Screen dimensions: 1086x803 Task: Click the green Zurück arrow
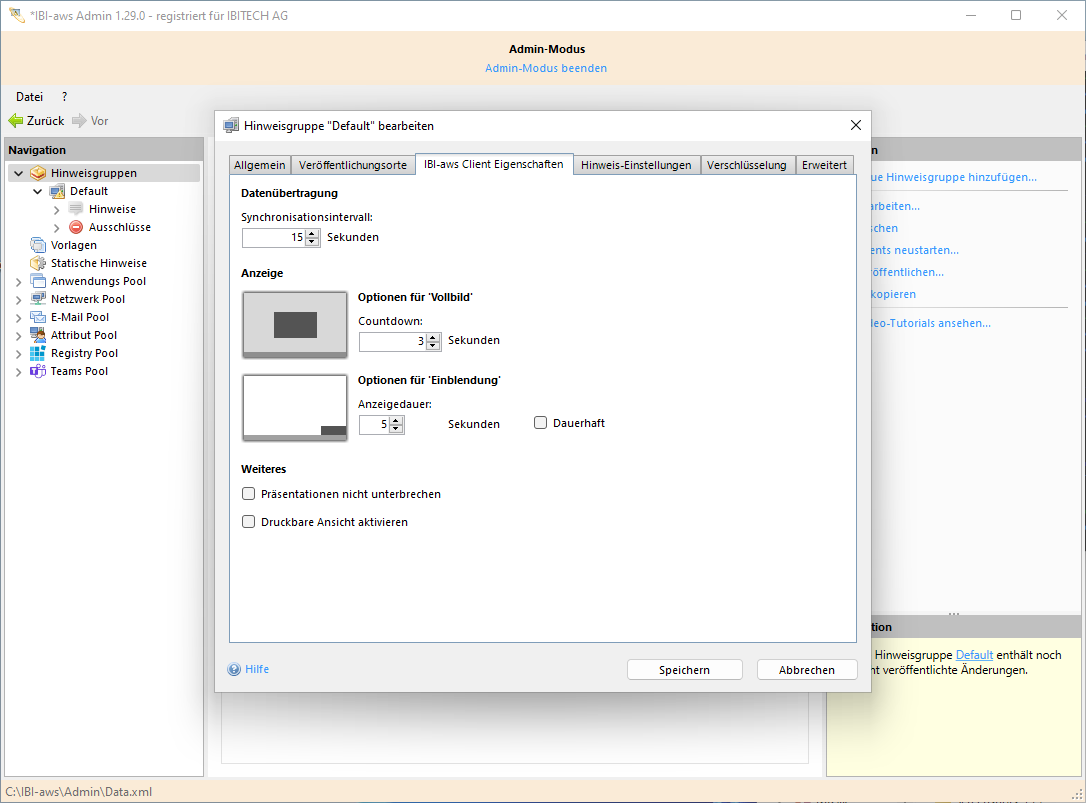click(16, 121)
